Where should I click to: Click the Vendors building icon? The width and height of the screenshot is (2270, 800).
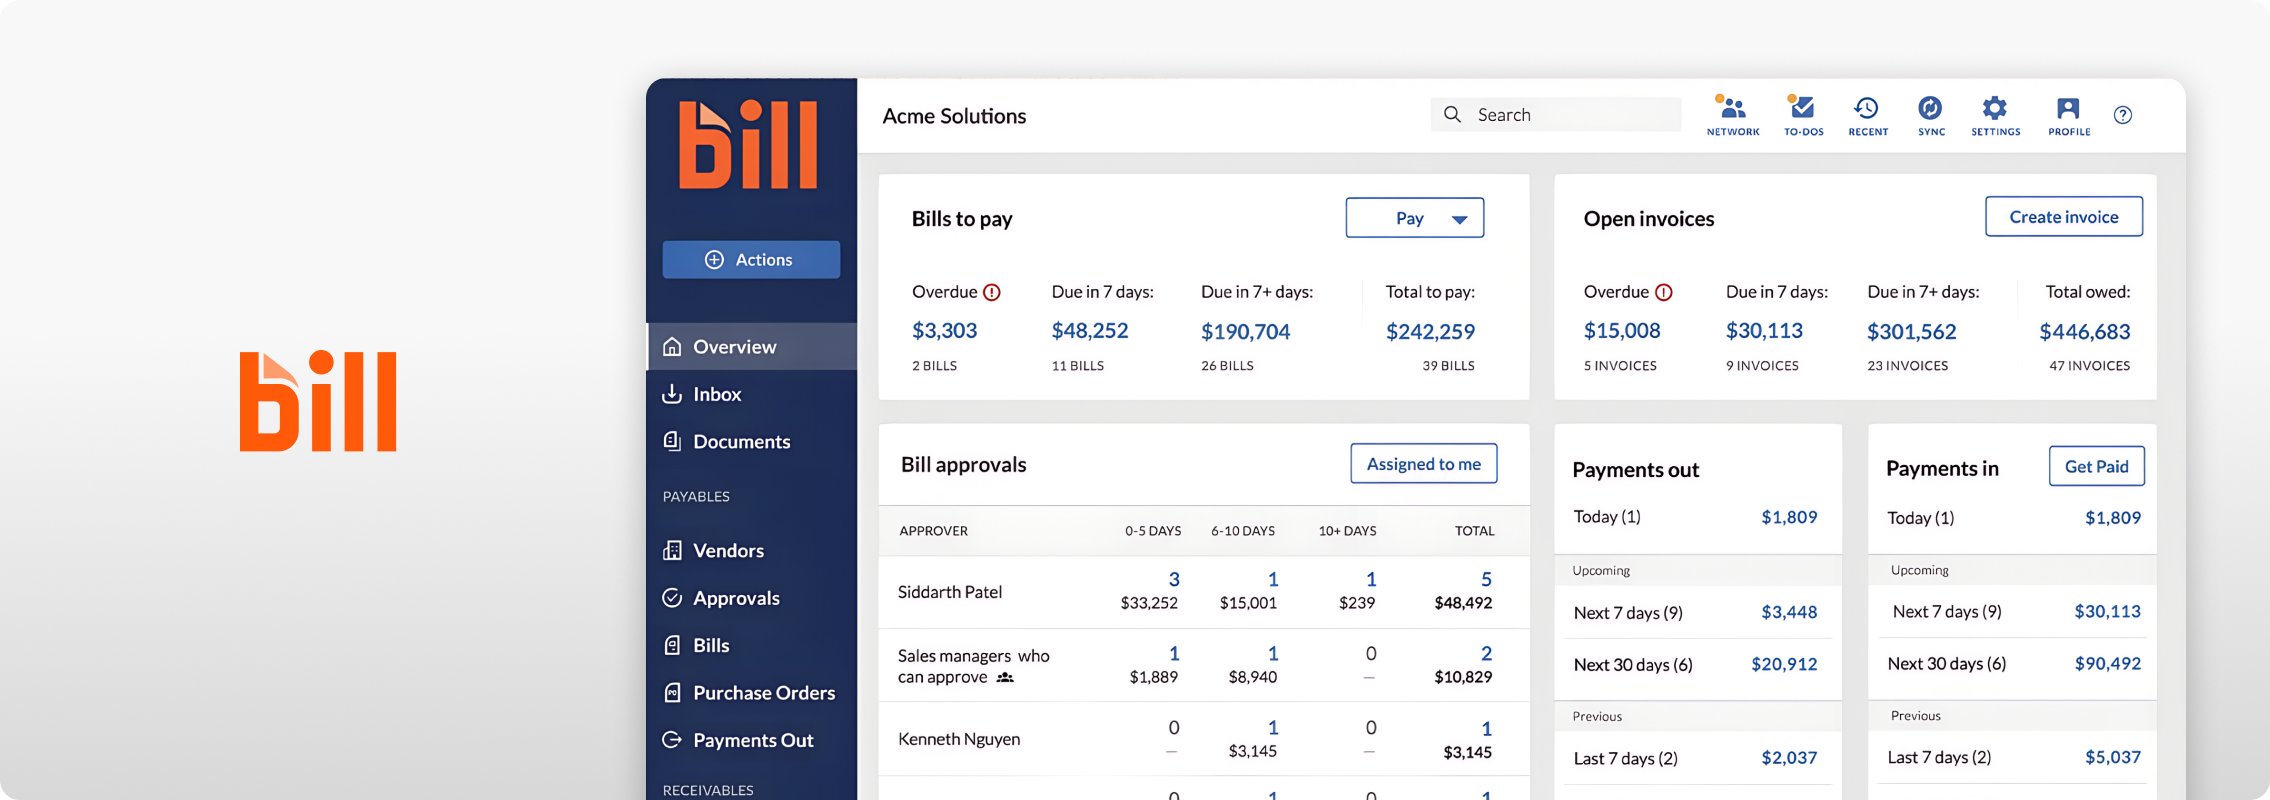pyautogui.click(x=672, y=550)
